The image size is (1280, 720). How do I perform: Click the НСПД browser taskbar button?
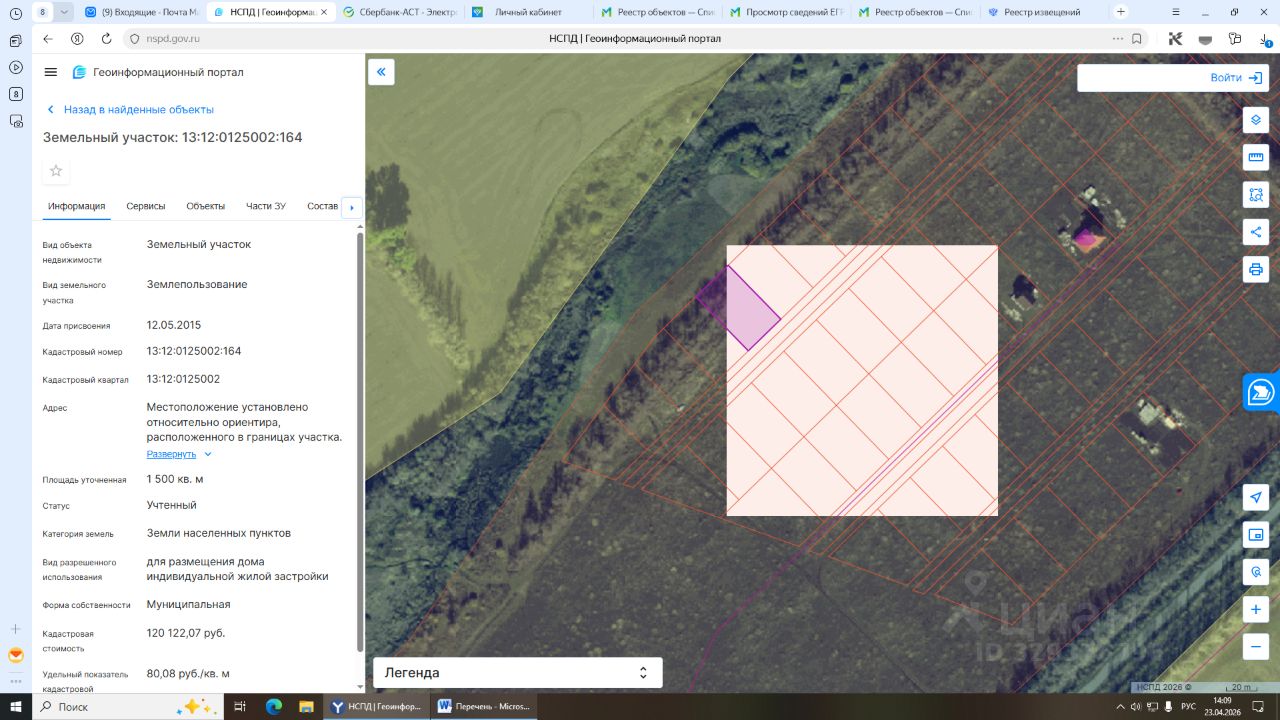point(375,706)
